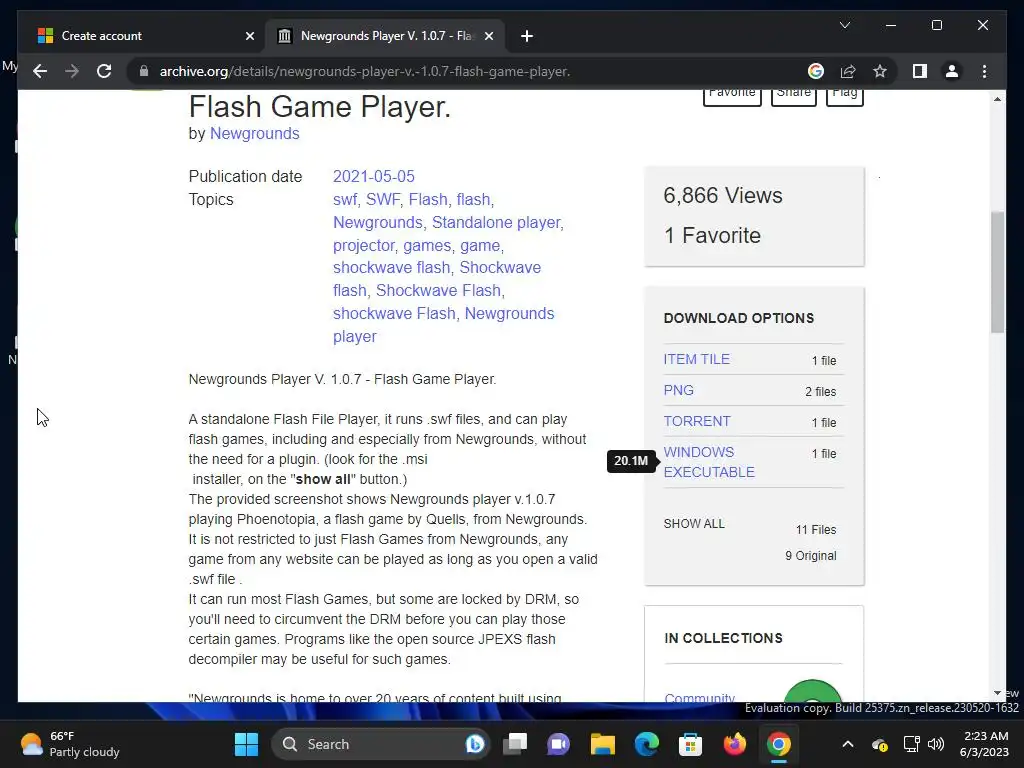View site information lock icon
Screen dimensions: 1024x768
click(x=144, y=71)
